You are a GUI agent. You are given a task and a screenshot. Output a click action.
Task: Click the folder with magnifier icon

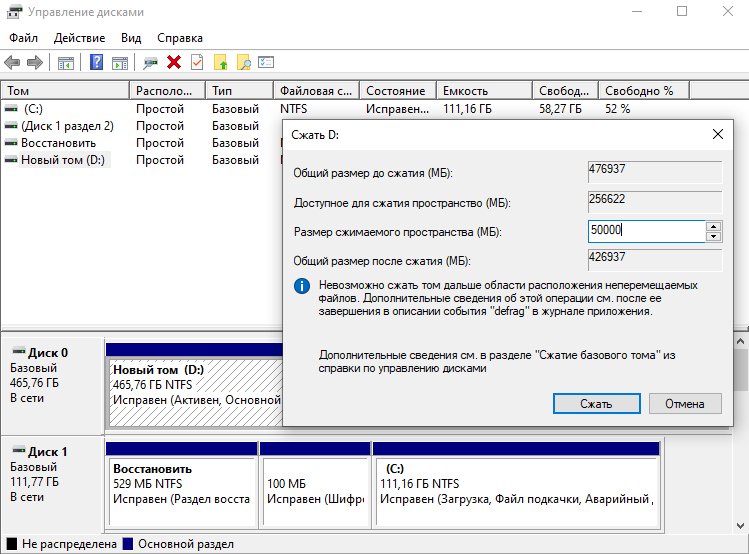tap(244, 62)
